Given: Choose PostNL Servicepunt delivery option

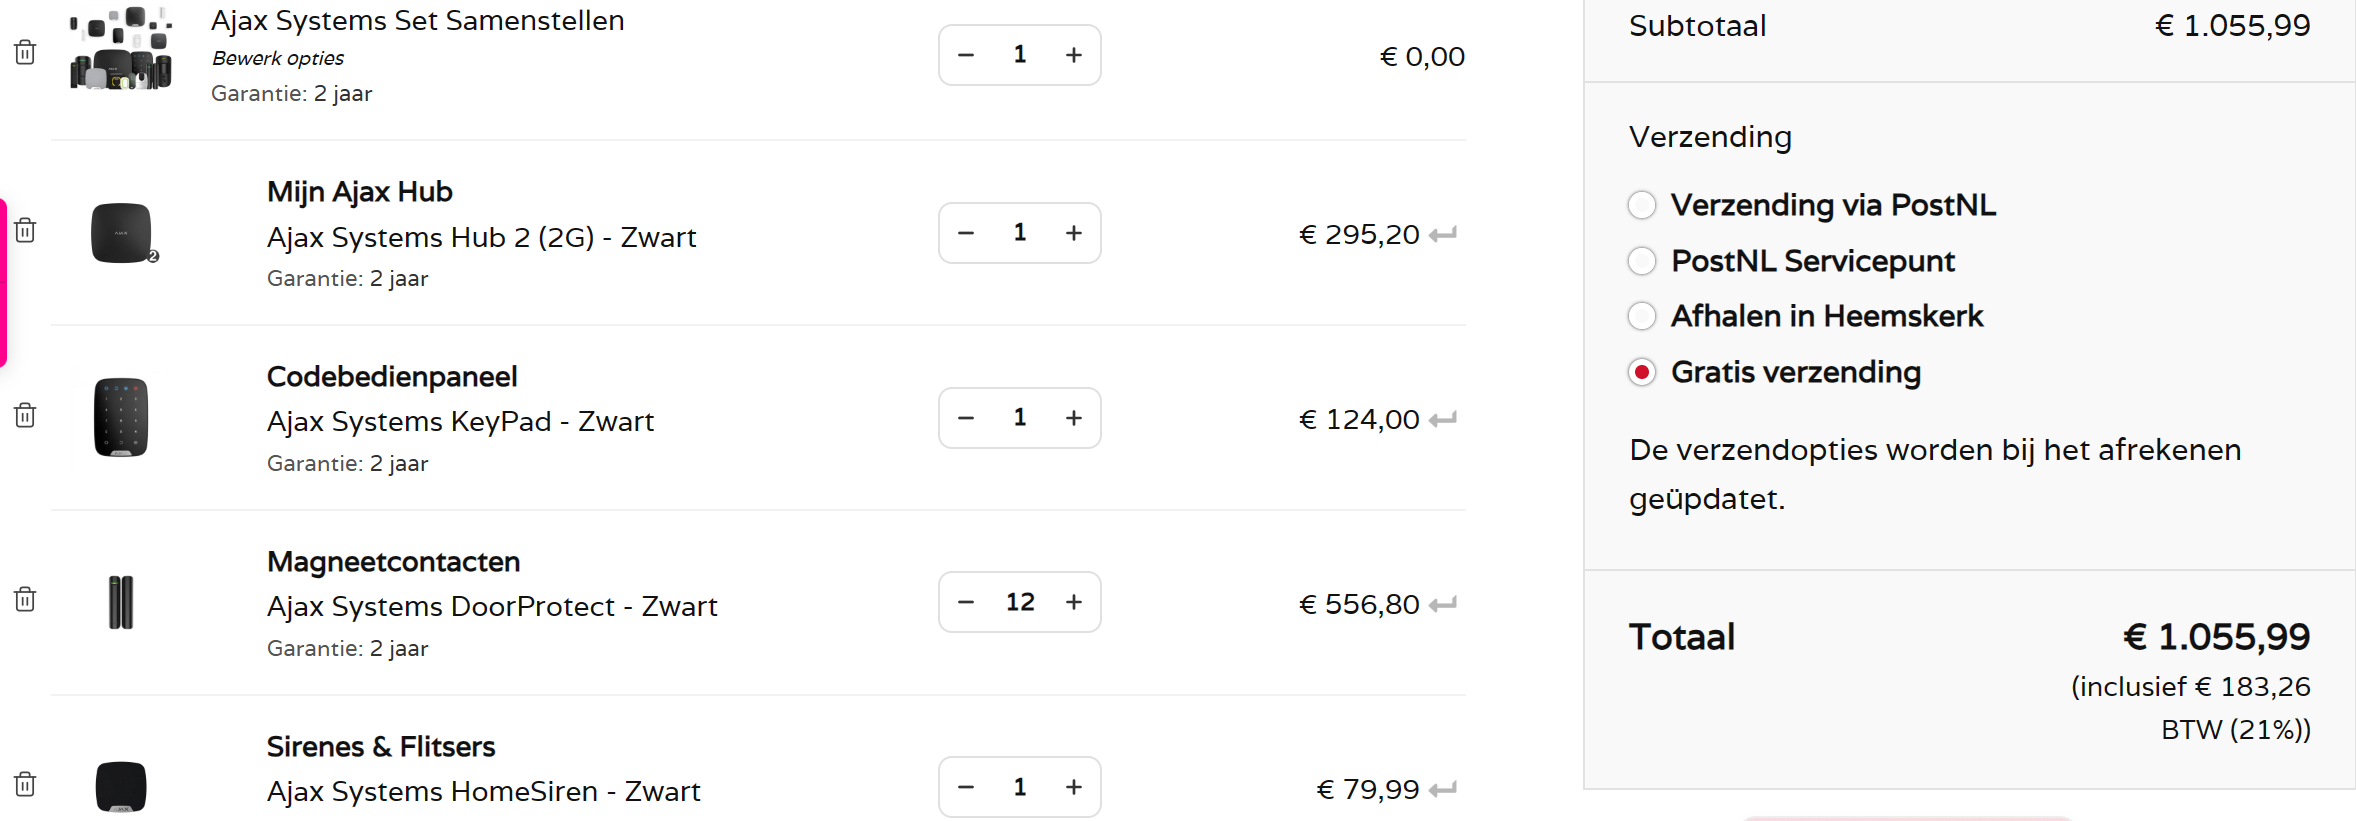Looking at the screenshot, I should 1642,261.
